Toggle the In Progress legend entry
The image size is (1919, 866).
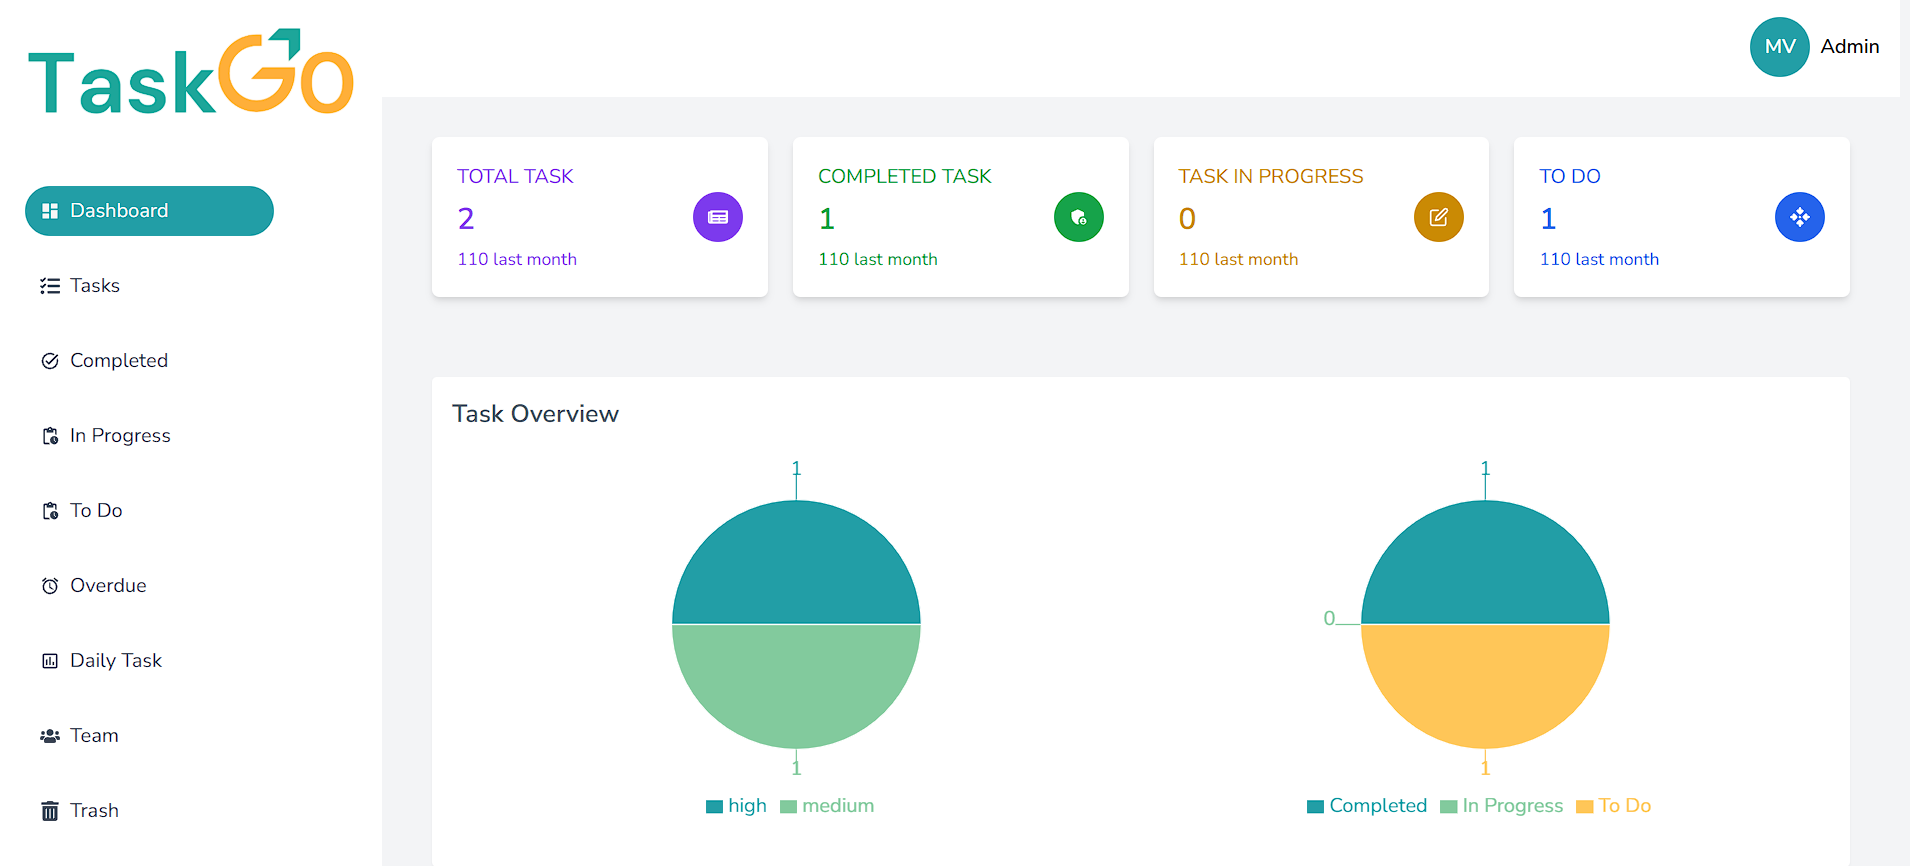tap(1501, 806)
